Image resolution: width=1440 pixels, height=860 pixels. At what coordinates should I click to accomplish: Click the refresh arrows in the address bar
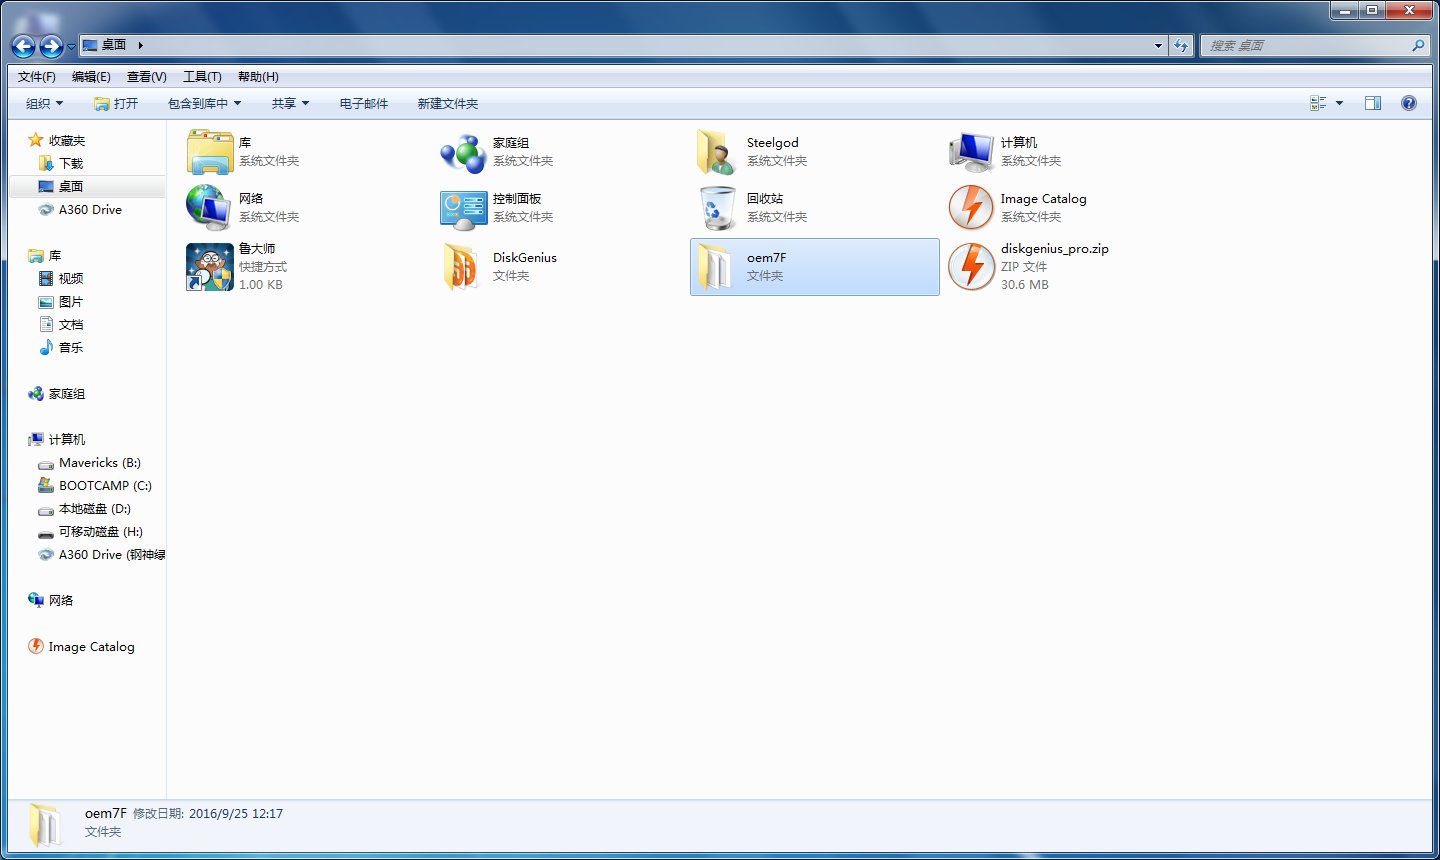tap(1181, 45)
